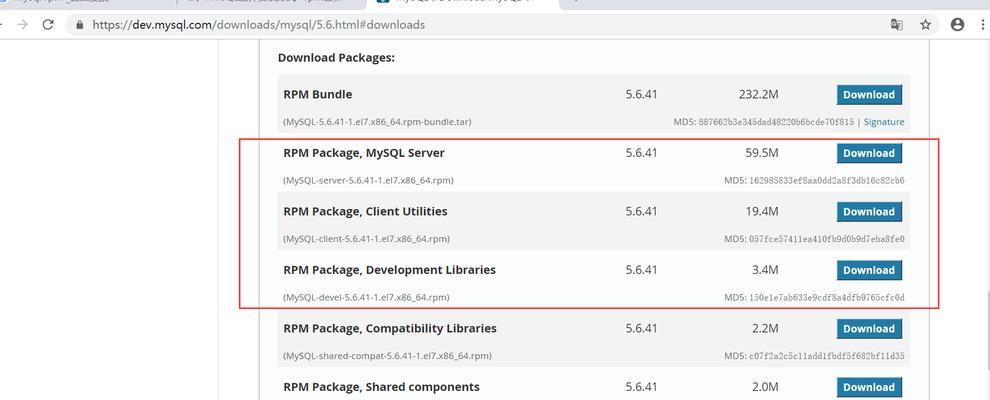Click the padlock site-info icon
Viewport: 990px width, 400px height.
point(80,25)
